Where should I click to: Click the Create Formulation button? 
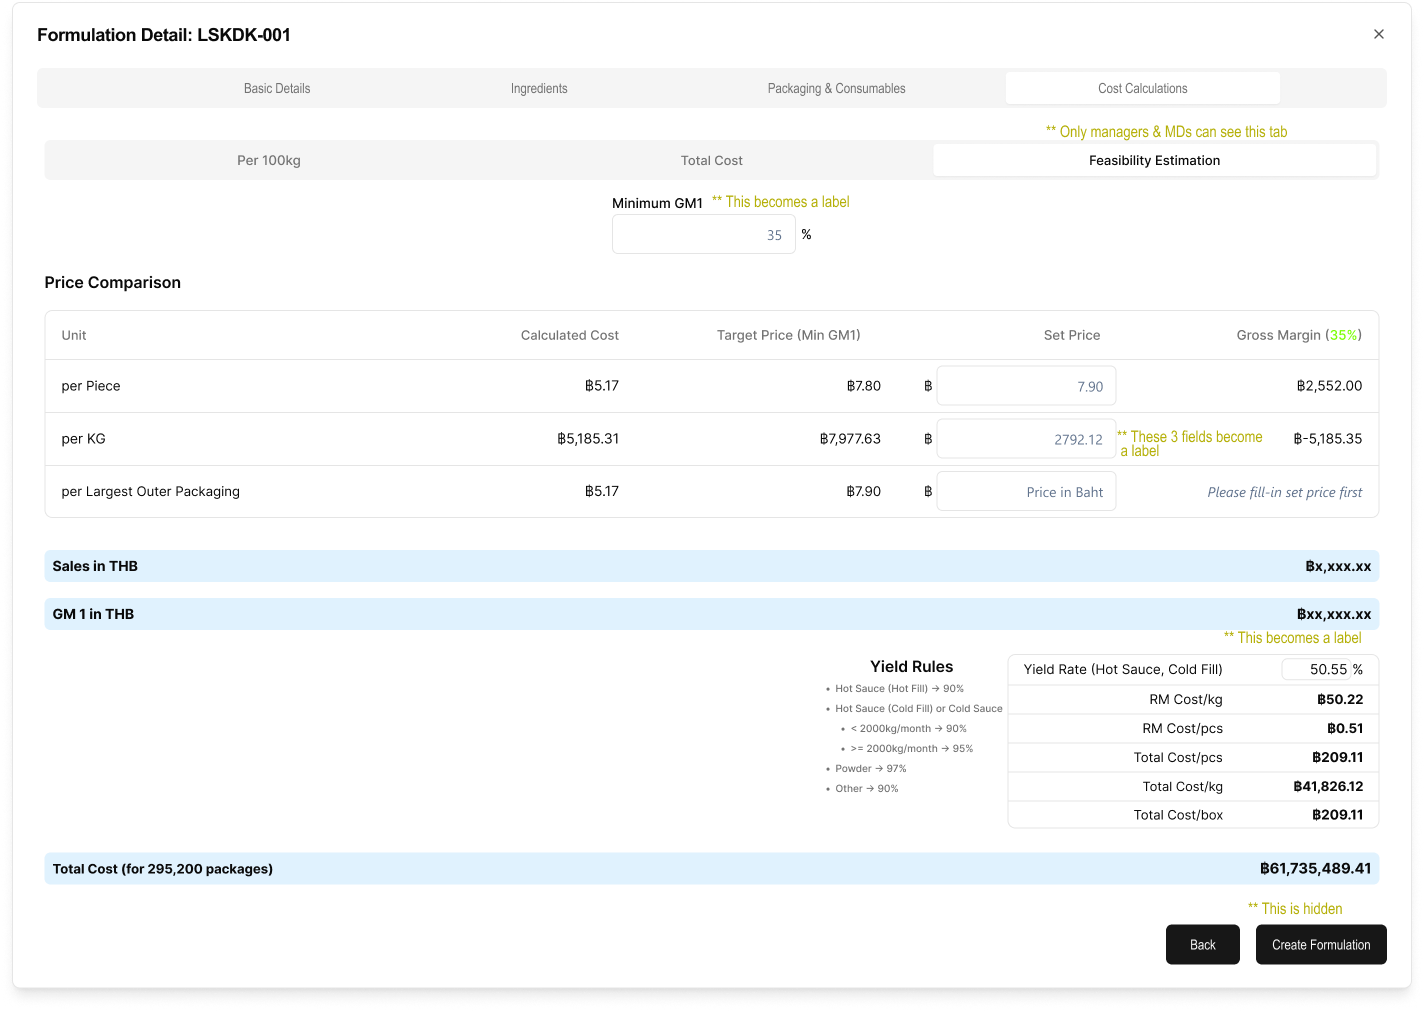click(x=1320, y=944)
